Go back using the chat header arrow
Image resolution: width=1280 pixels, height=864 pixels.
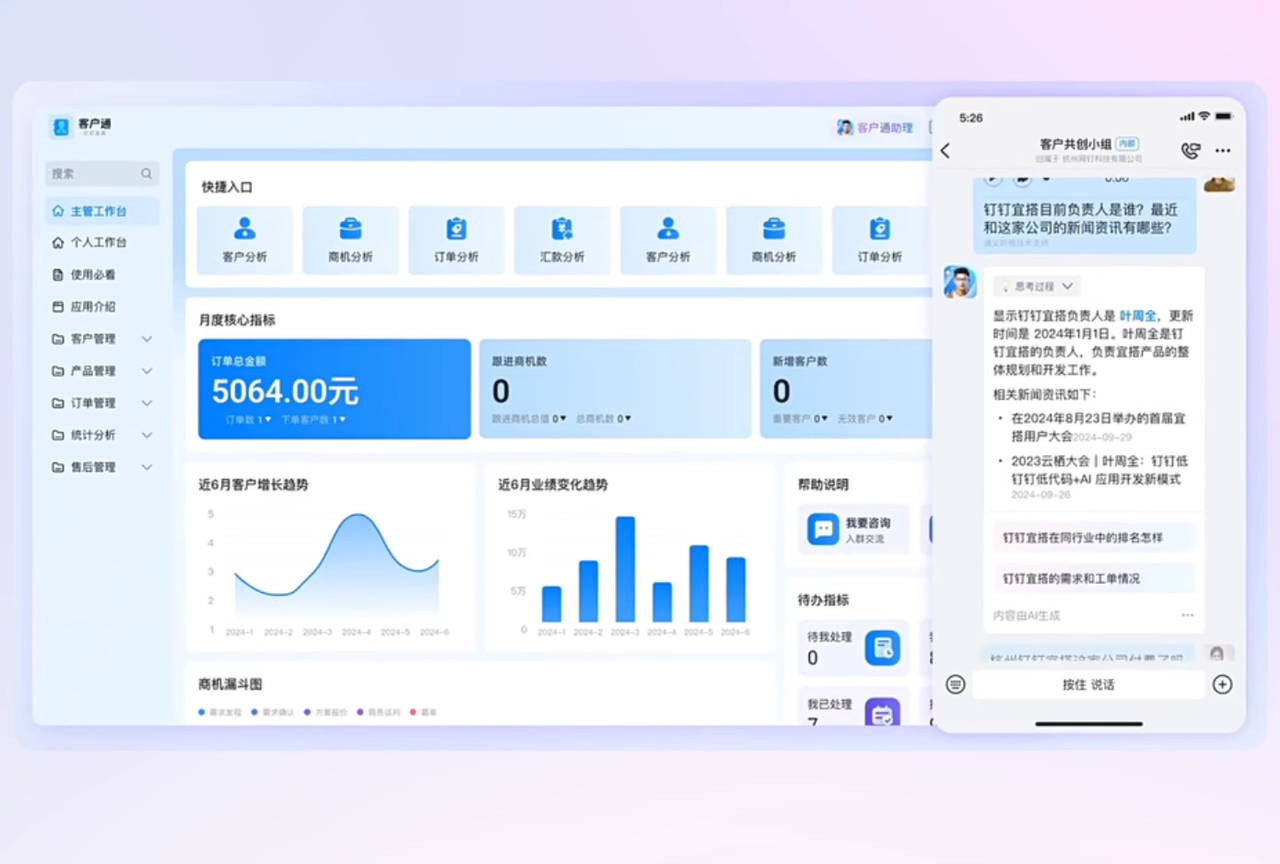click(x=946, y=151)
